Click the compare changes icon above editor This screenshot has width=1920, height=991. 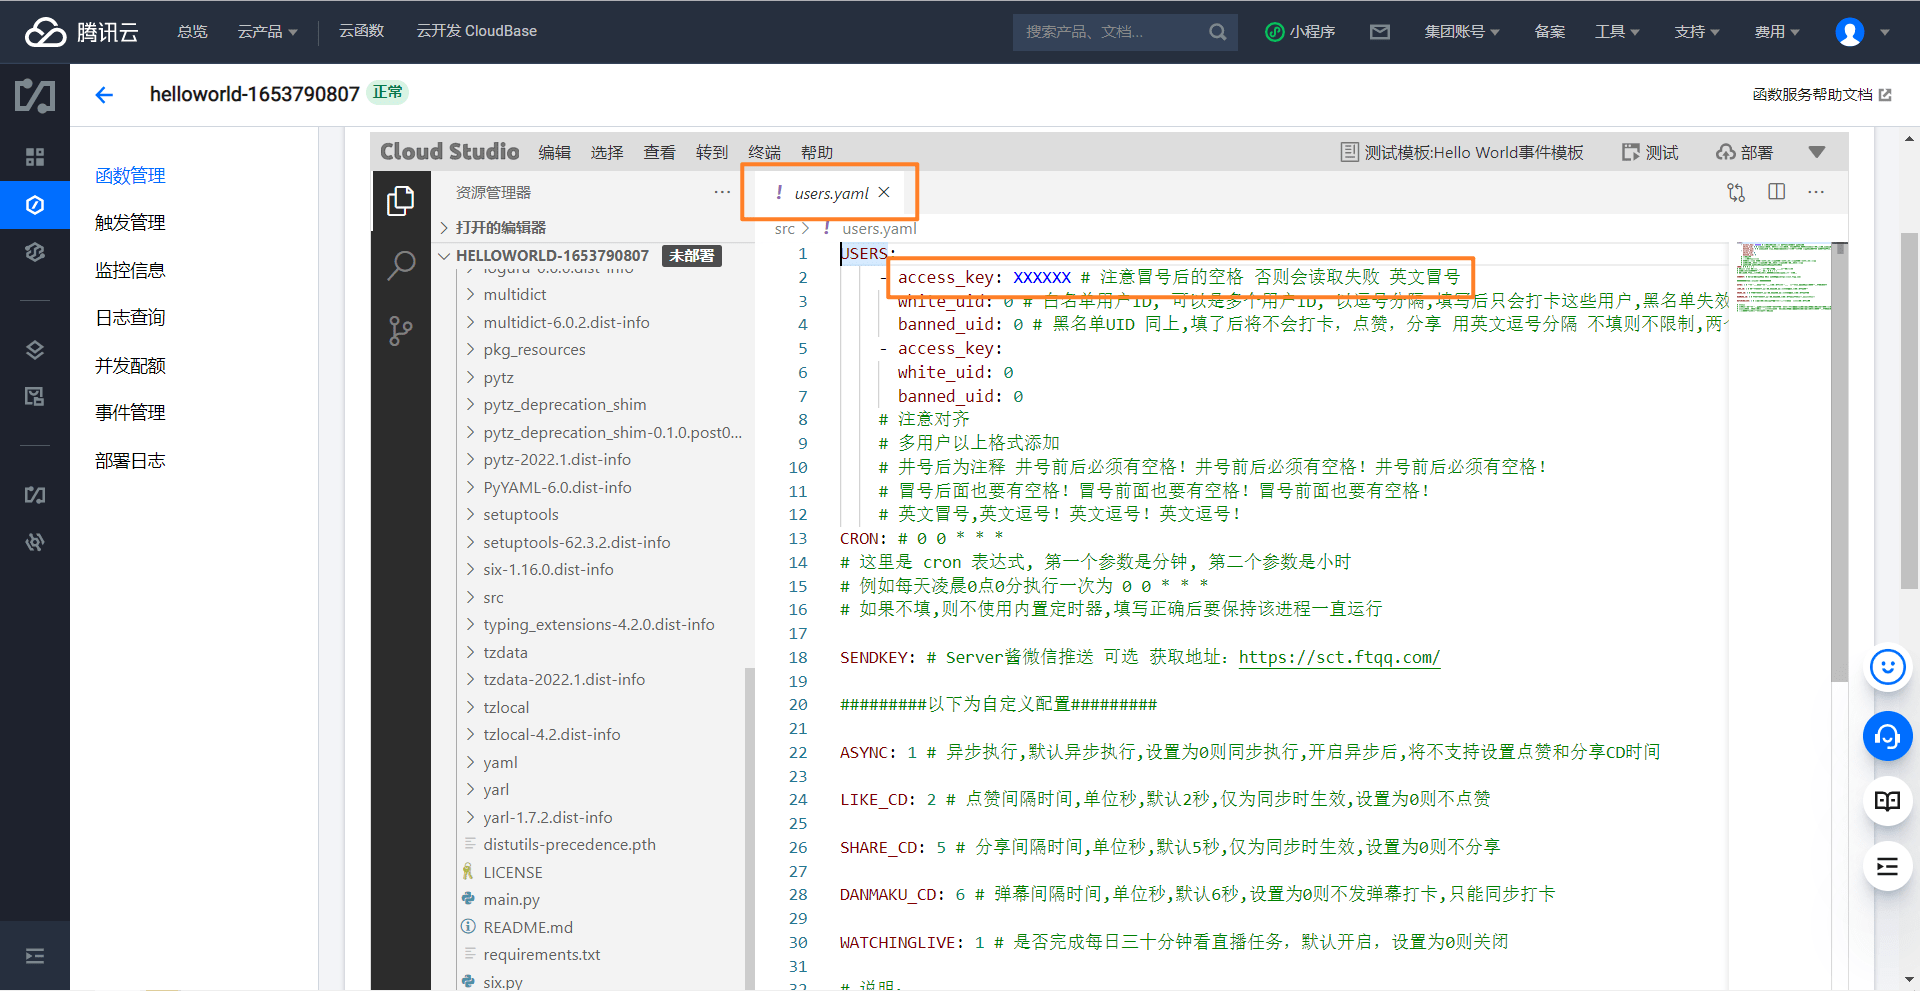pos(1736,192)
